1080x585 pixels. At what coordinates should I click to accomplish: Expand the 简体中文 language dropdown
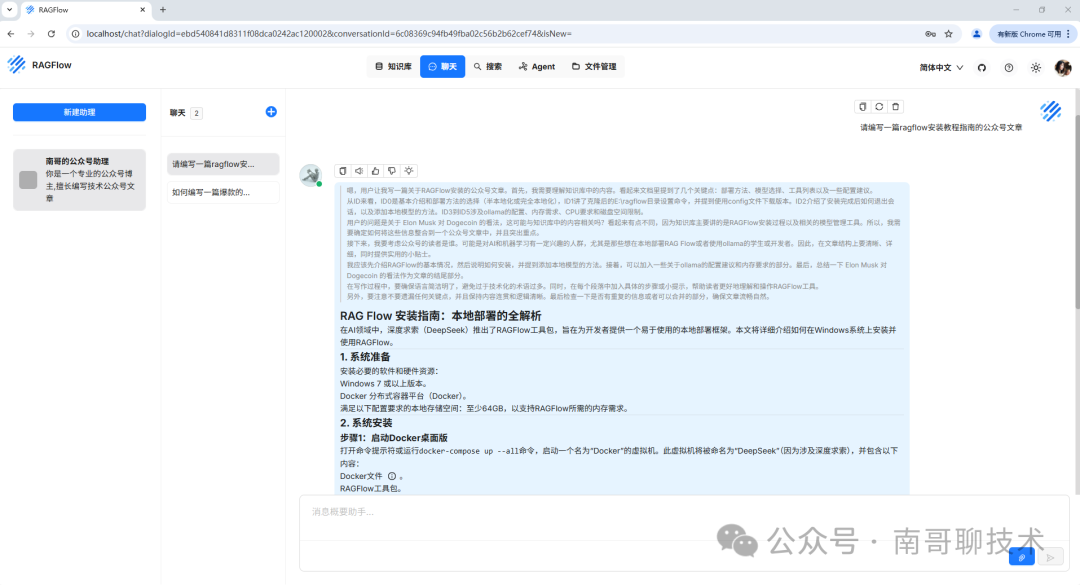coord(941,68)
